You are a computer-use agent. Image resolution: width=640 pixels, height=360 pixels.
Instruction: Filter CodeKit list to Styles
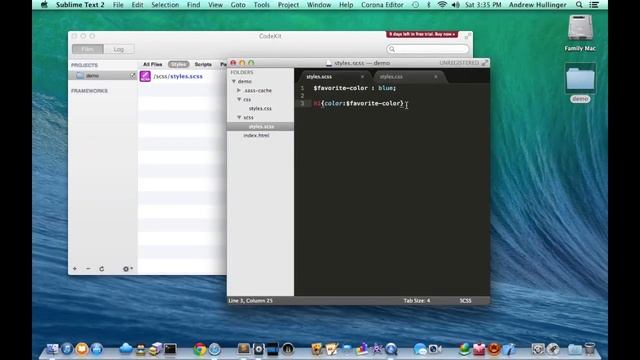(x=178, y=64)
